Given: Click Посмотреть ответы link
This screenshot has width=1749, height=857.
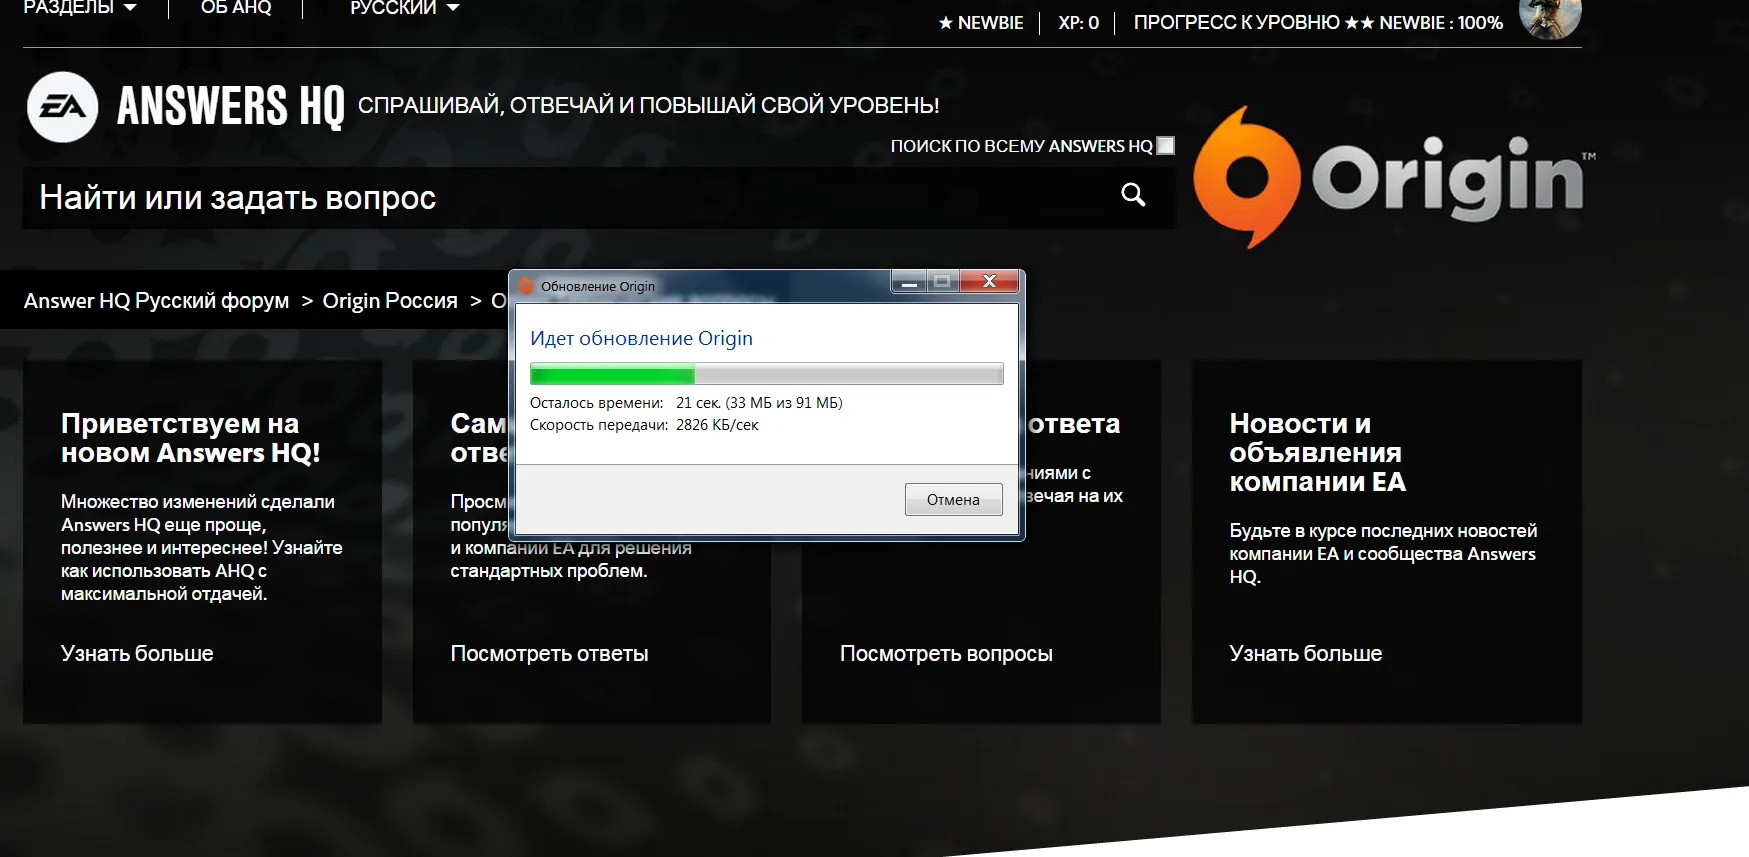Looking at the screenshot, I should [549, 654].
